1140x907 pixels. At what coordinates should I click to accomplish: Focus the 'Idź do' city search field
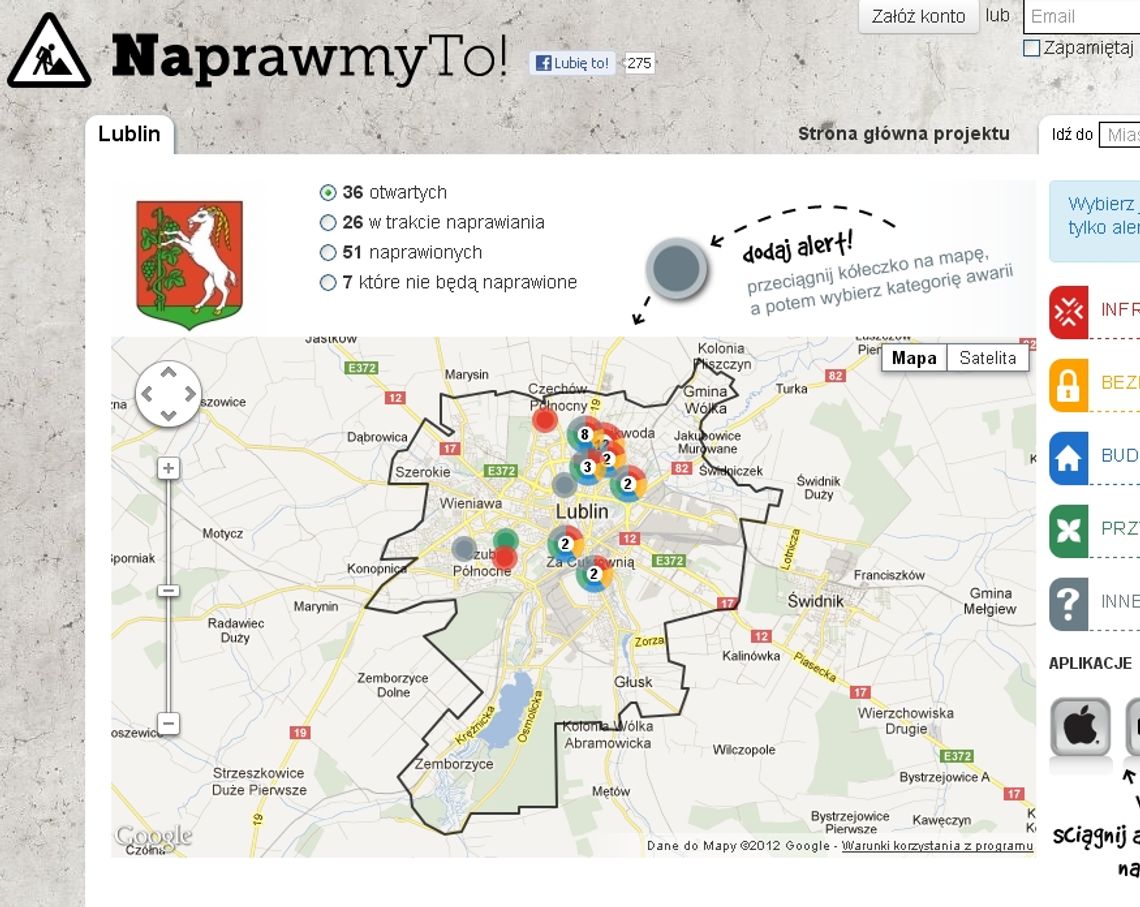1120,134
